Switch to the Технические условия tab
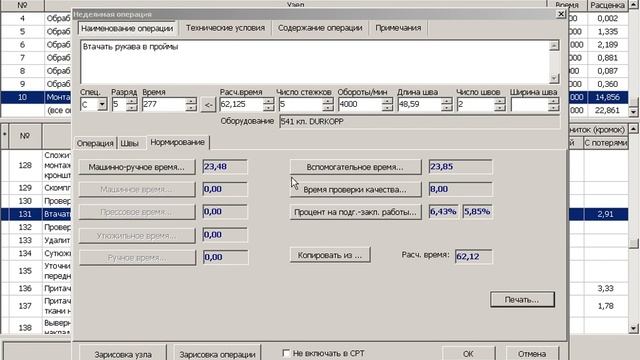This screenshot has width=640, height=360. [225, 28]
